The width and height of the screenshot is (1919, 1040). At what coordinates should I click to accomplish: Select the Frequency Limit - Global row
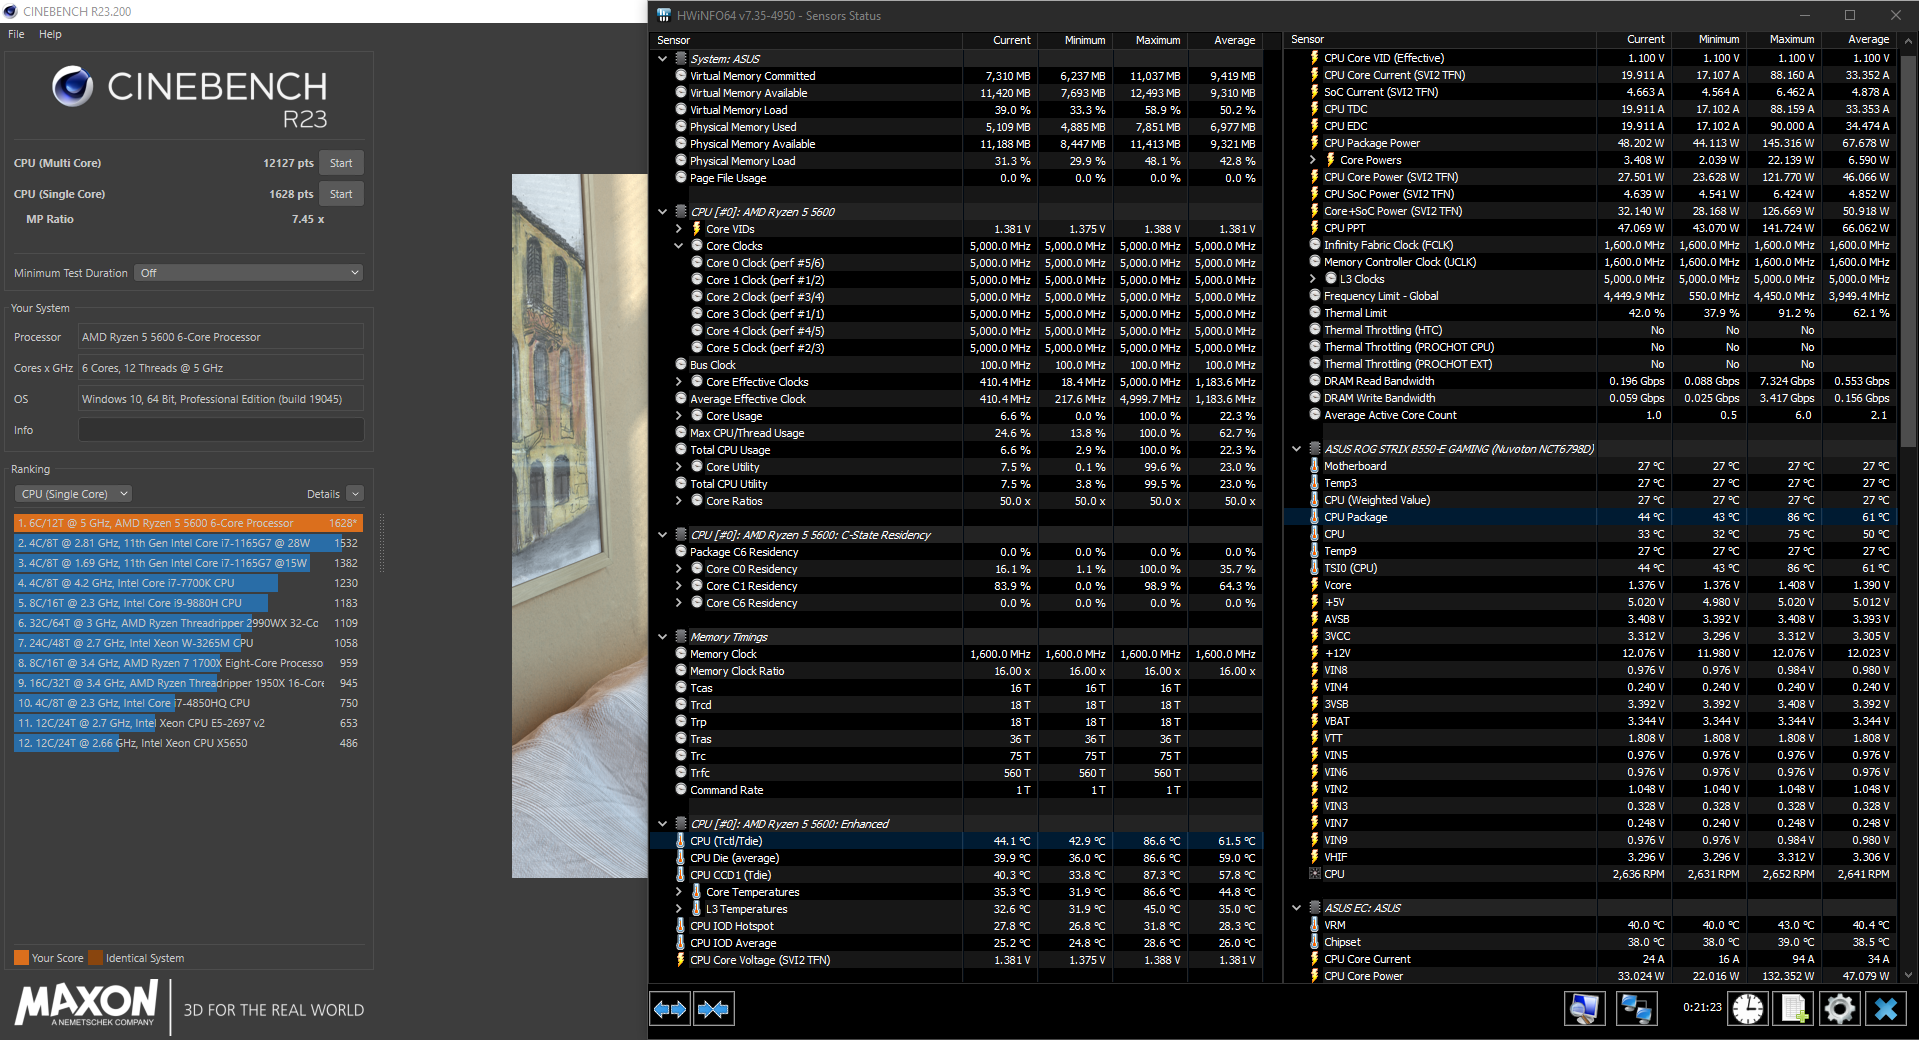point(1590,296)
